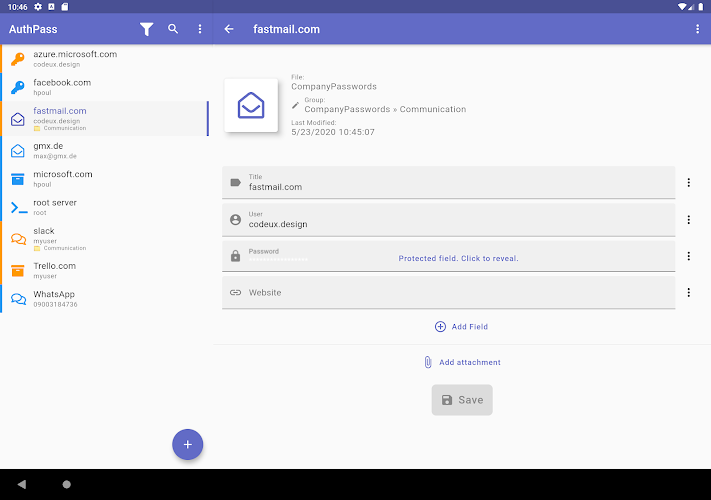The image size is (711, 500).
Task: Go back with the arrow beside fastmail.com
Action: [229, 29]
